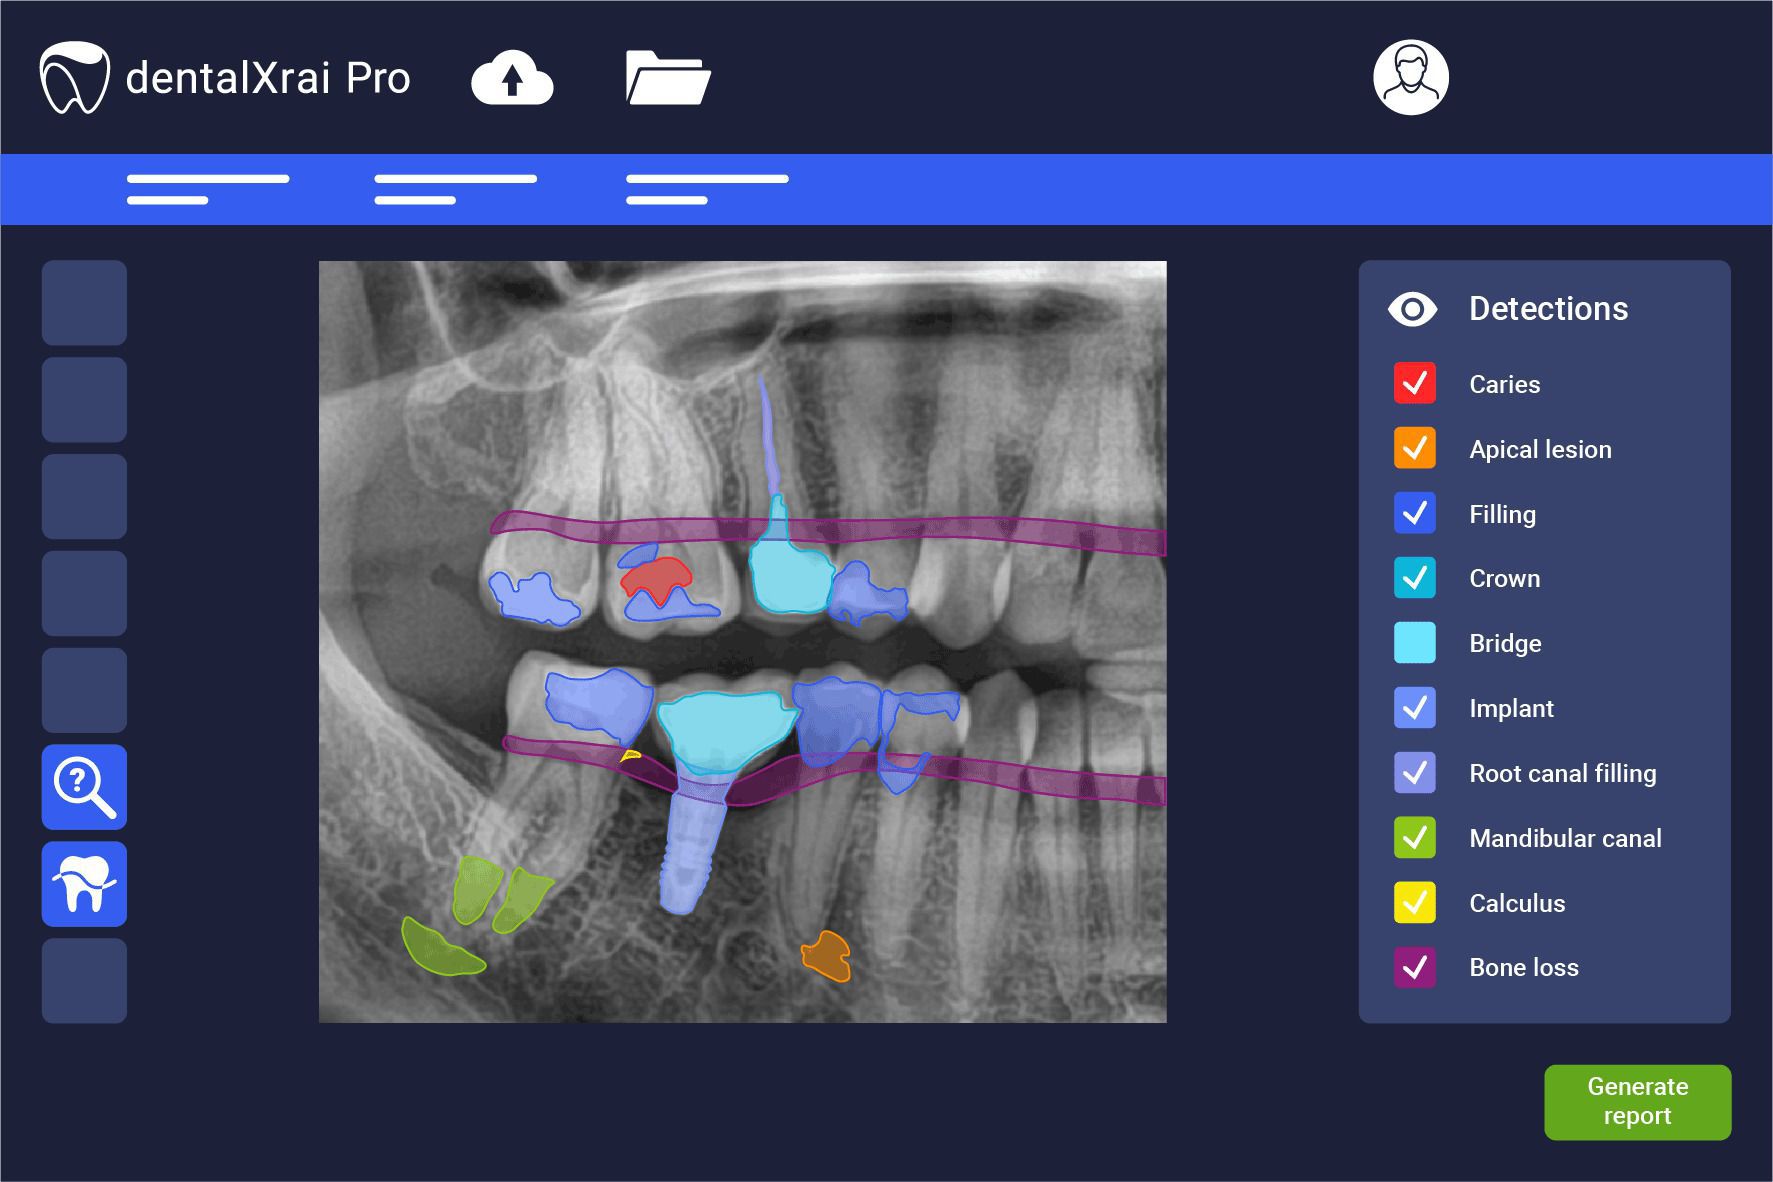The height and width of the screenshot is (1182, 1773).
Task: Select the top icon in the left sidebar
Action: point(84,302)
